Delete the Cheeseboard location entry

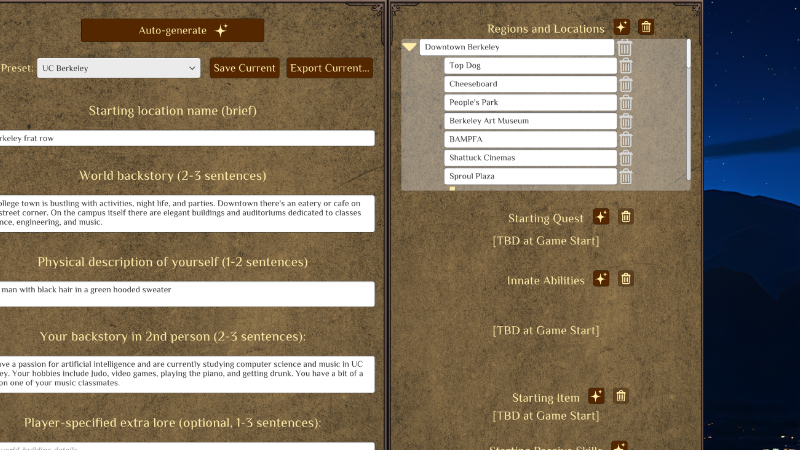pos(625,84)
